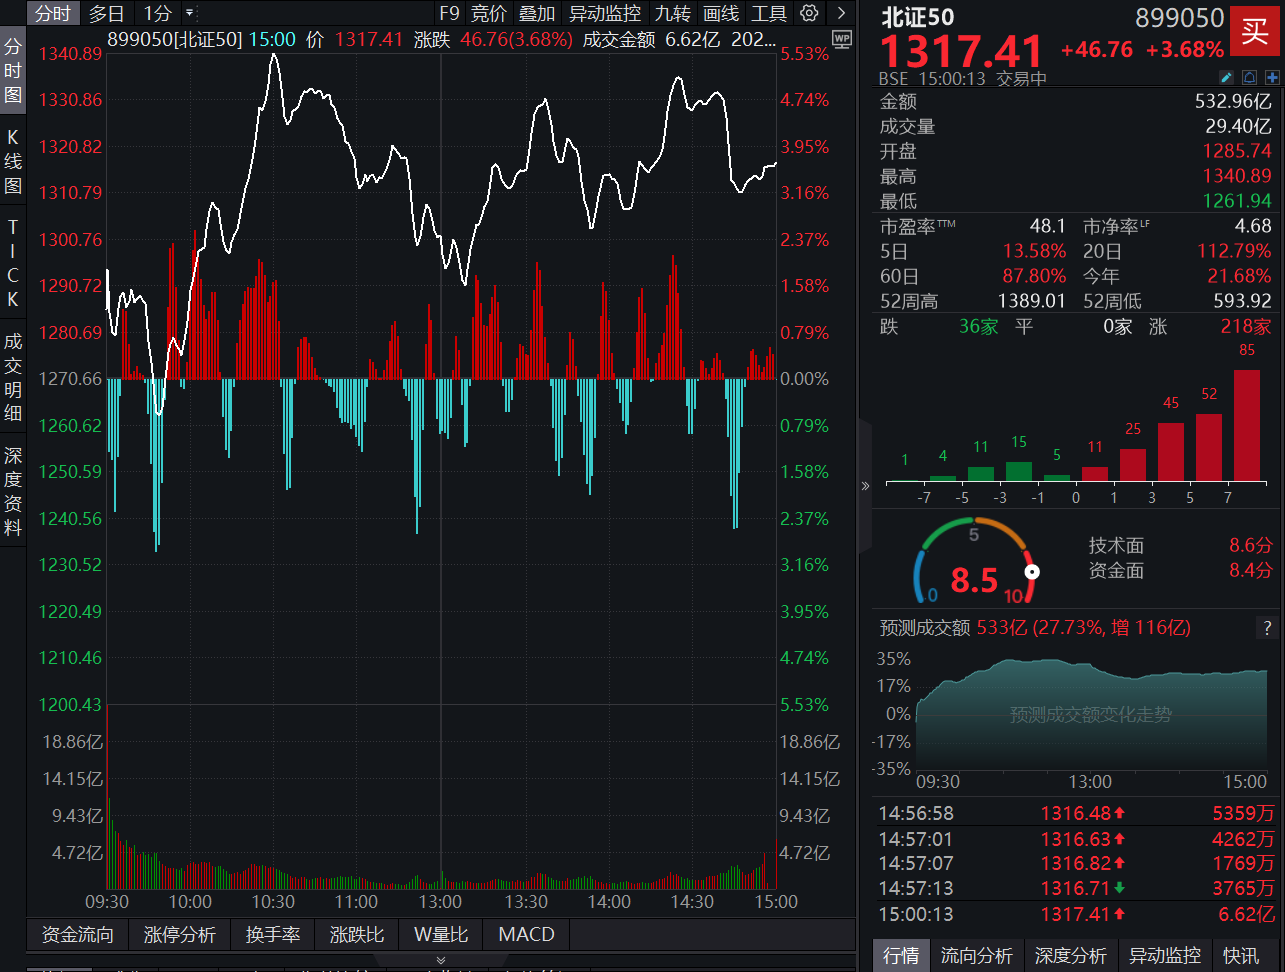Click trade row 15:00:13
The width and height of the screenshot is (1285, 972).
click(x=1076, y=914)
